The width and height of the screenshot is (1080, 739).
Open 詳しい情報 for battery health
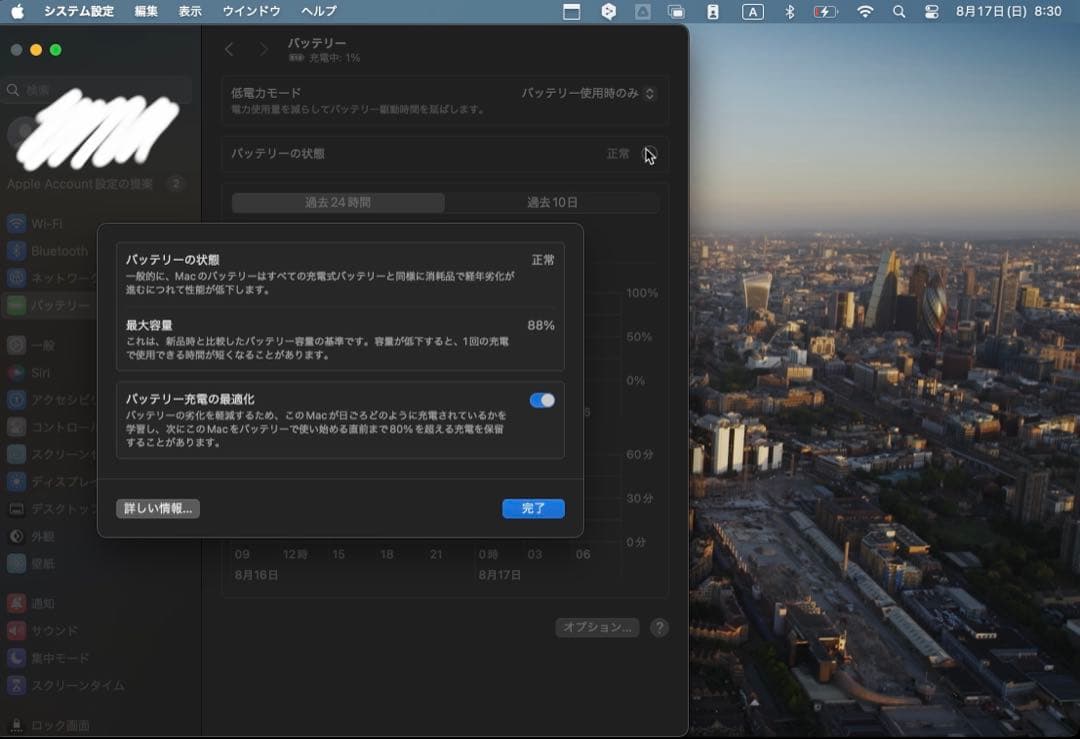coord(158,509)
